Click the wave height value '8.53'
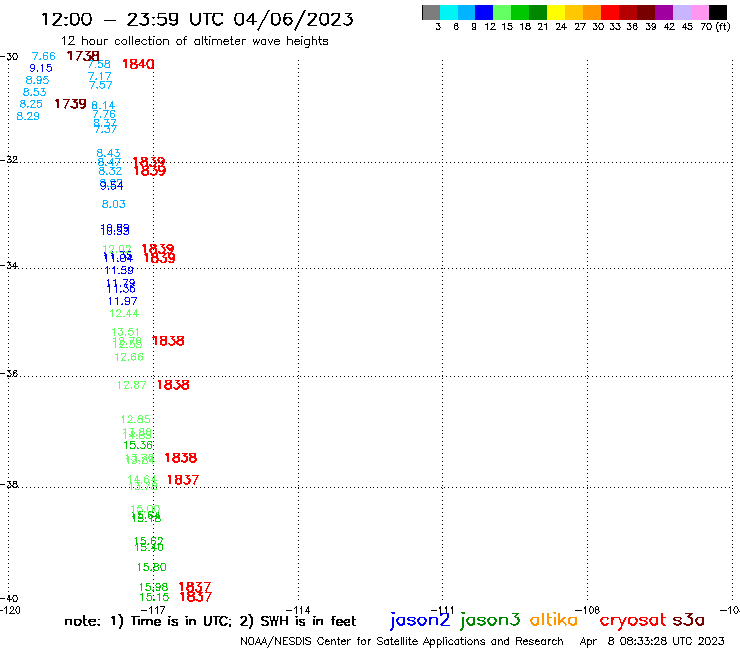The width and height of the screenshot is (740, 650). 34,92
